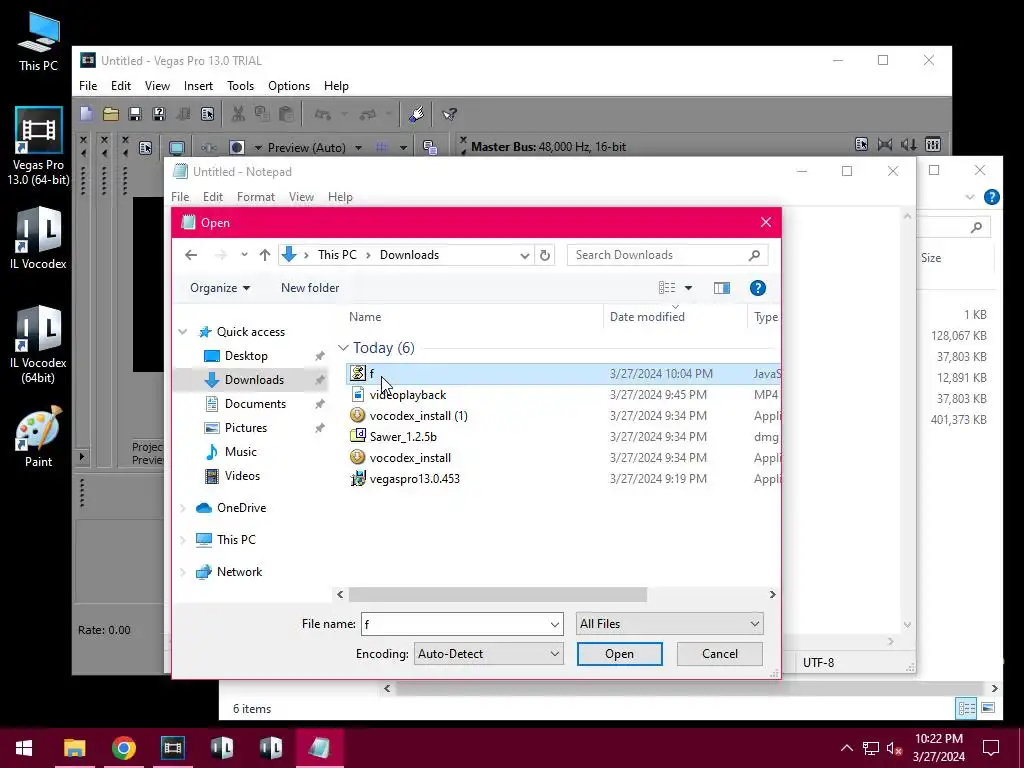1024x768 pixels.
Task: Click Windows Start button
Action: click(24, 748)
